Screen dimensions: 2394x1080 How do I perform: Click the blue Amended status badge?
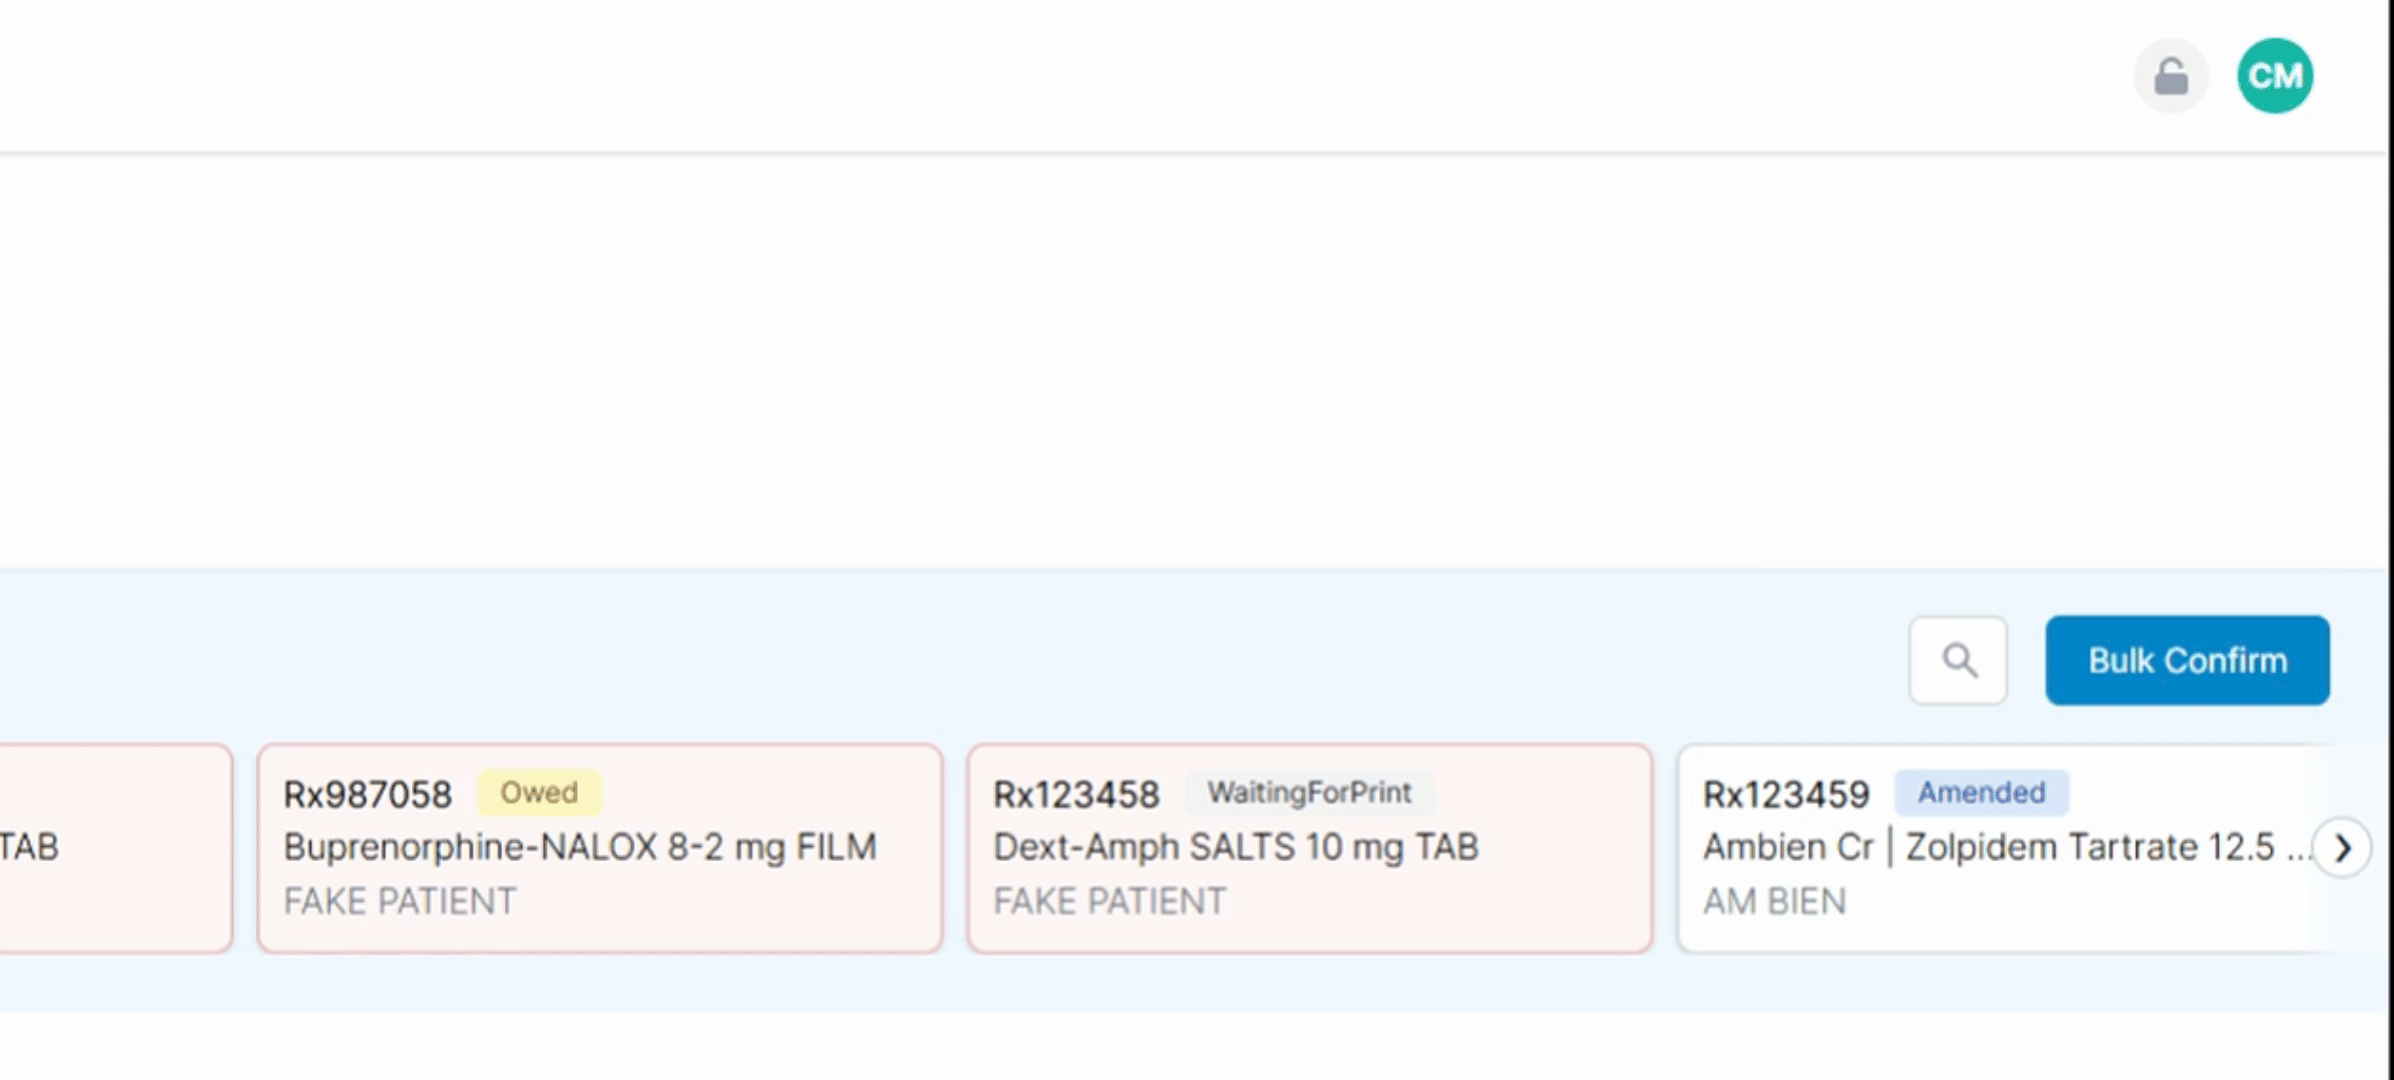(x=1980, y=792)
